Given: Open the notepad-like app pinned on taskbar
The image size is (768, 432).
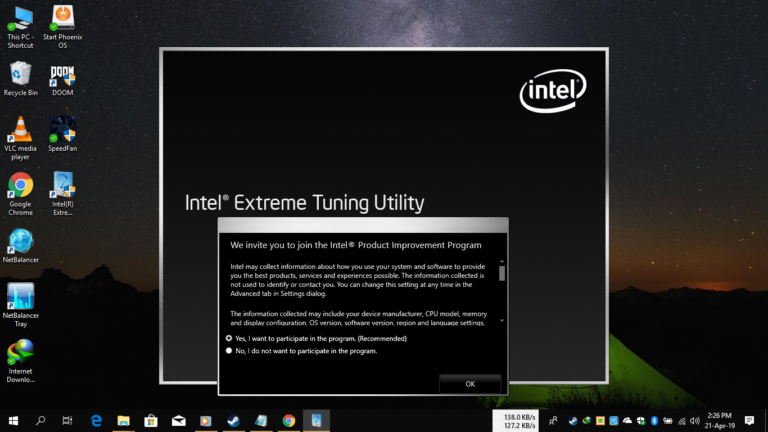Looking at the screenshot, I should [x=261, y=421].
